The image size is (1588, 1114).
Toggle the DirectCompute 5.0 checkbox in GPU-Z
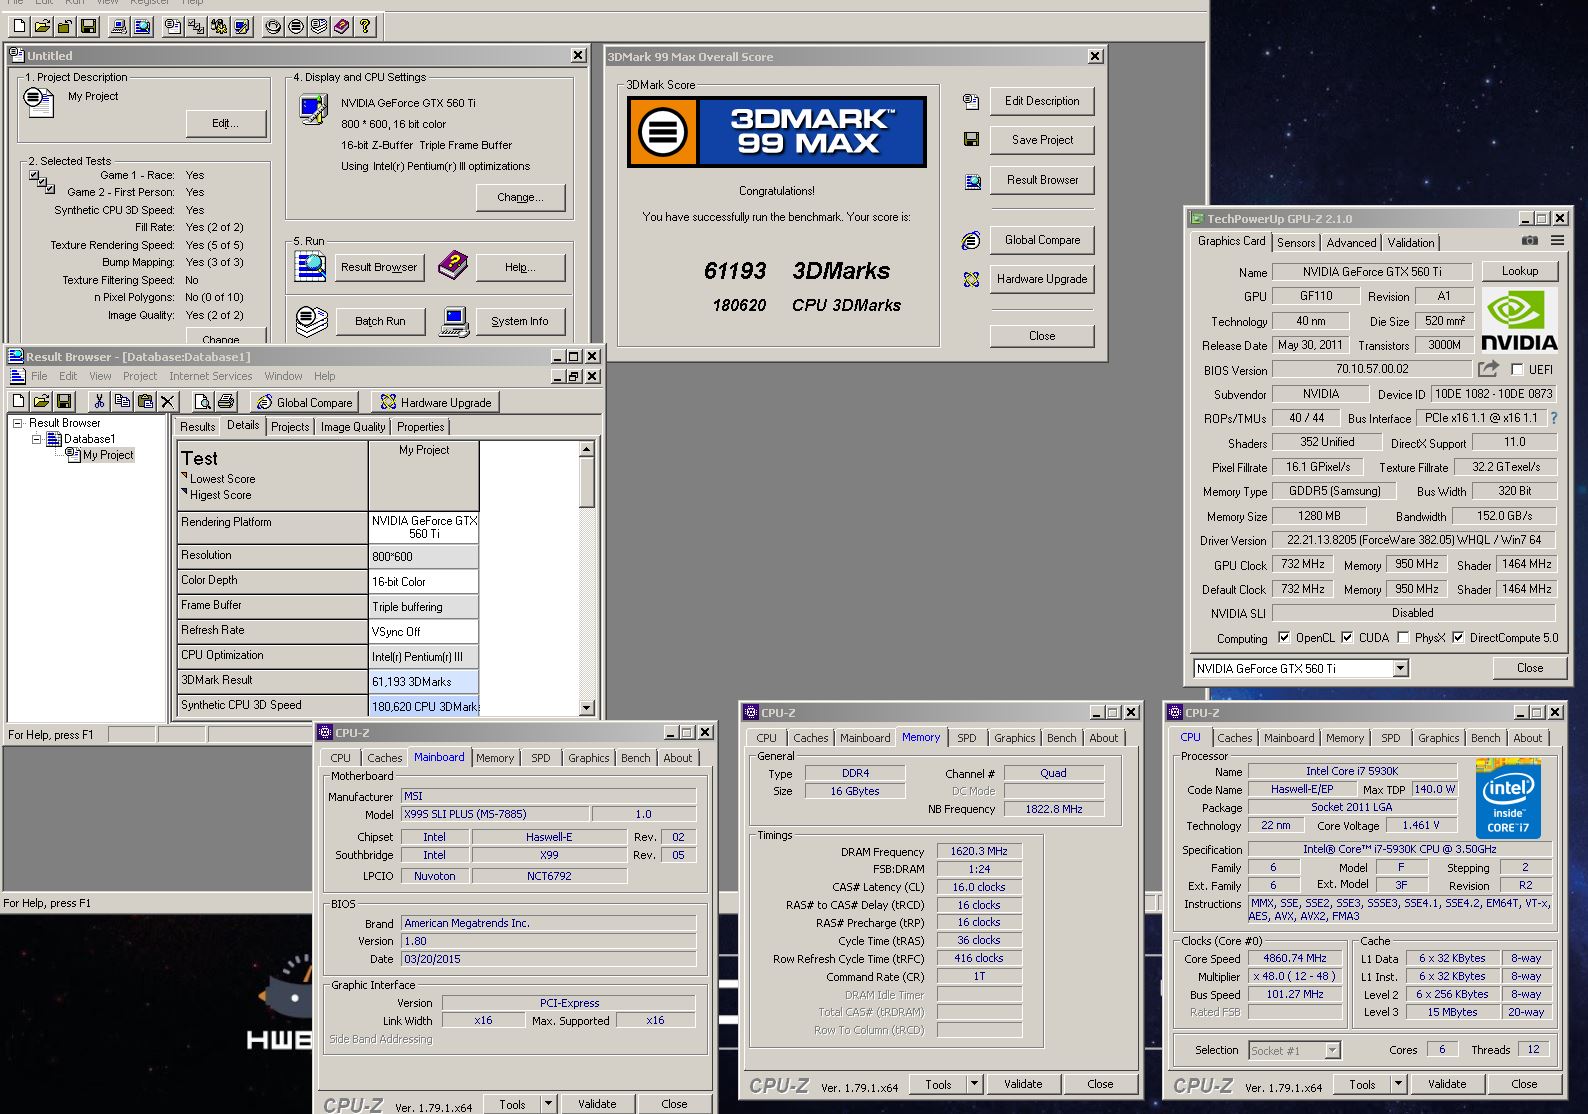pyautogui.click(x=1458, y=638)
